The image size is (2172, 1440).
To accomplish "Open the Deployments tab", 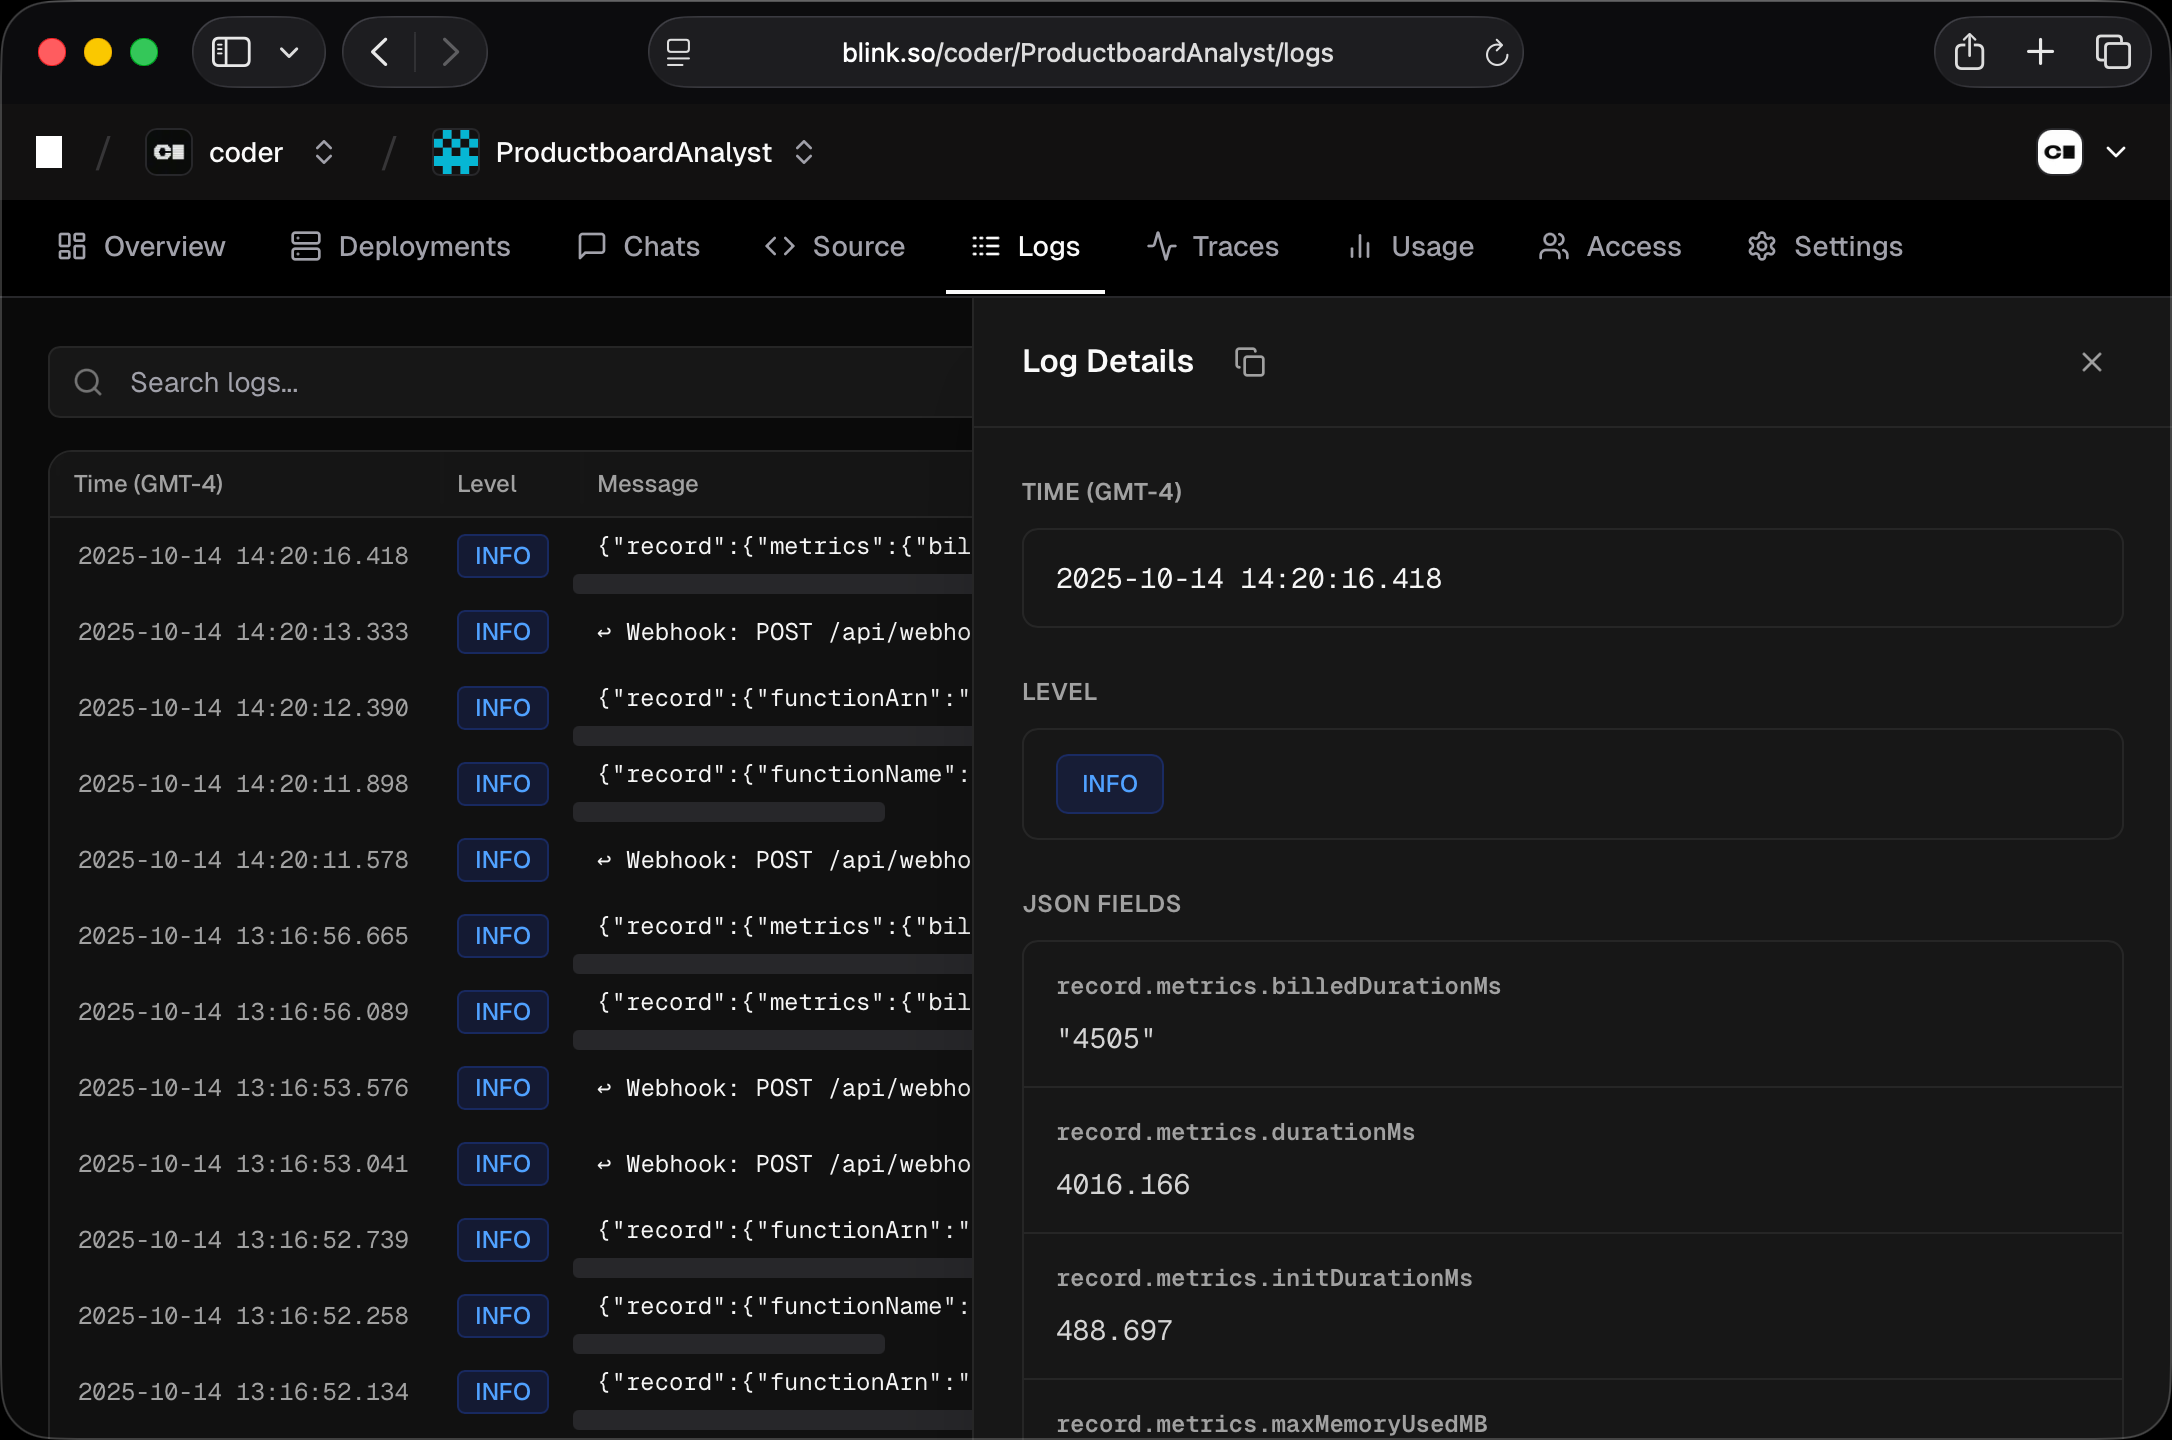I will pos(400,246).
